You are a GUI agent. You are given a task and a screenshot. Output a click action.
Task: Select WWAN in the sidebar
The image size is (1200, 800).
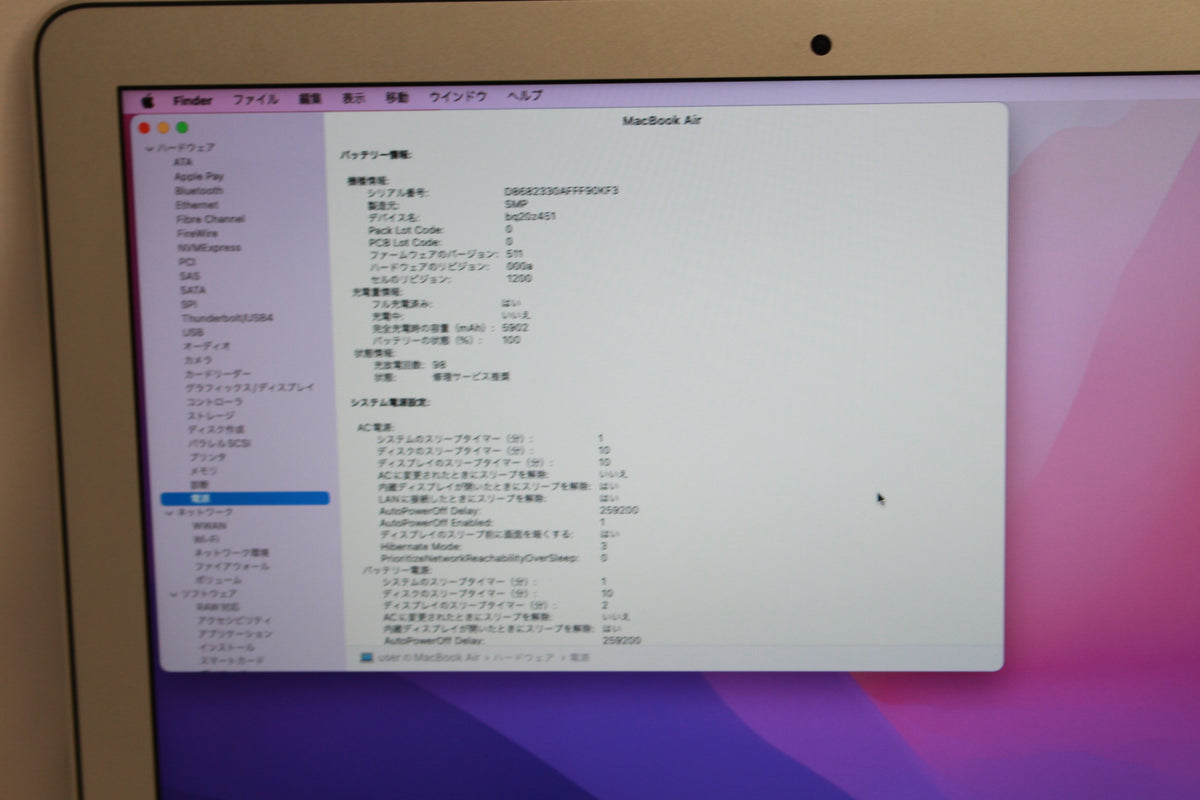[x=209, y=525]
